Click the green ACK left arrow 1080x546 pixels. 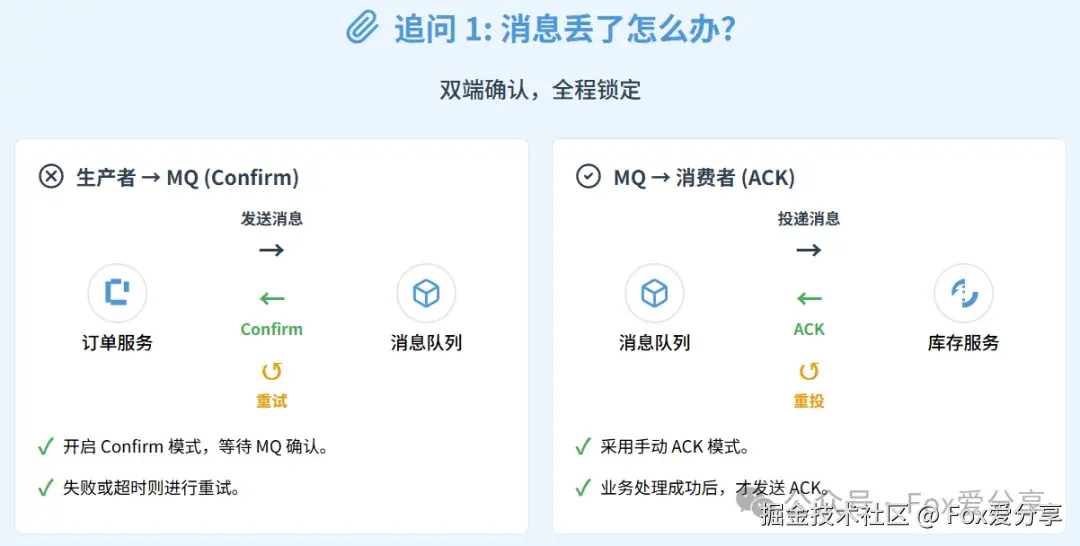(809, 298)
